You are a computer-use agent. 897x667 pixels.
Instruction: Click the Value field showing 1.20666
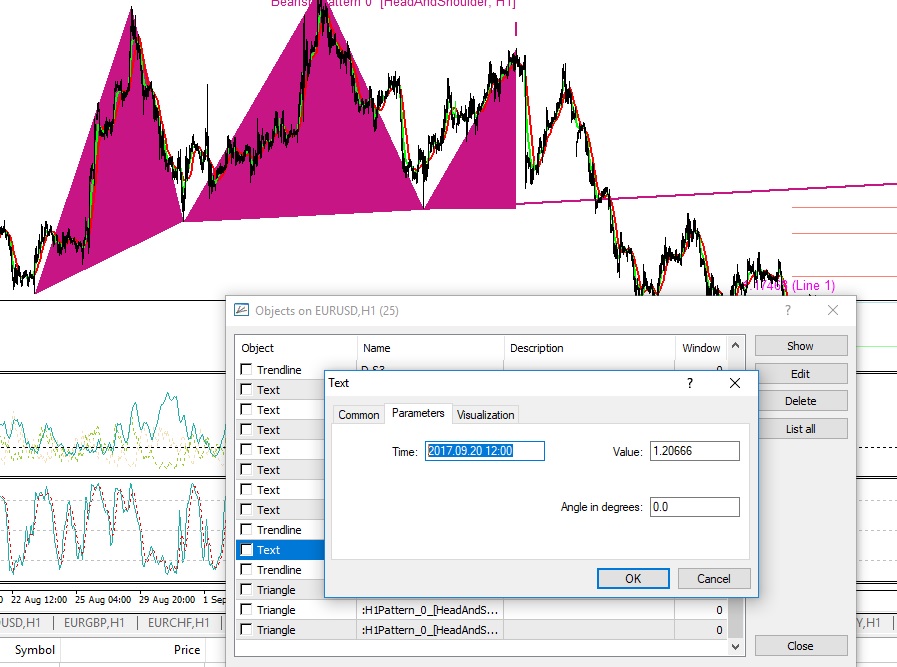(694, 451)
